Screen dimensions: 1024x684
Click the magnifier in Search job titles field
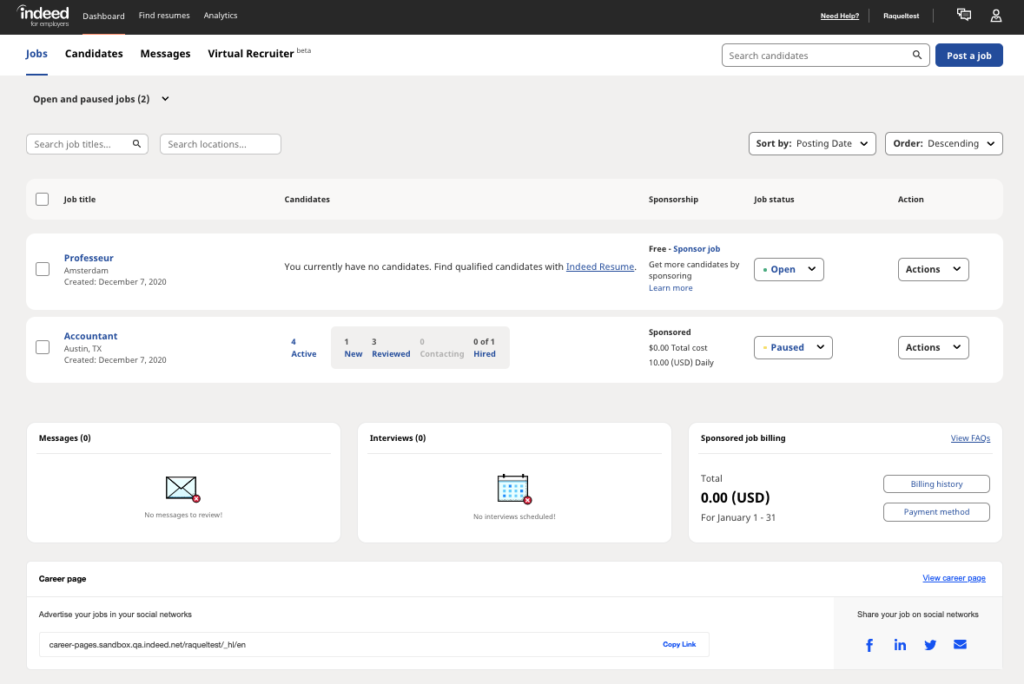tap(136, 144)
